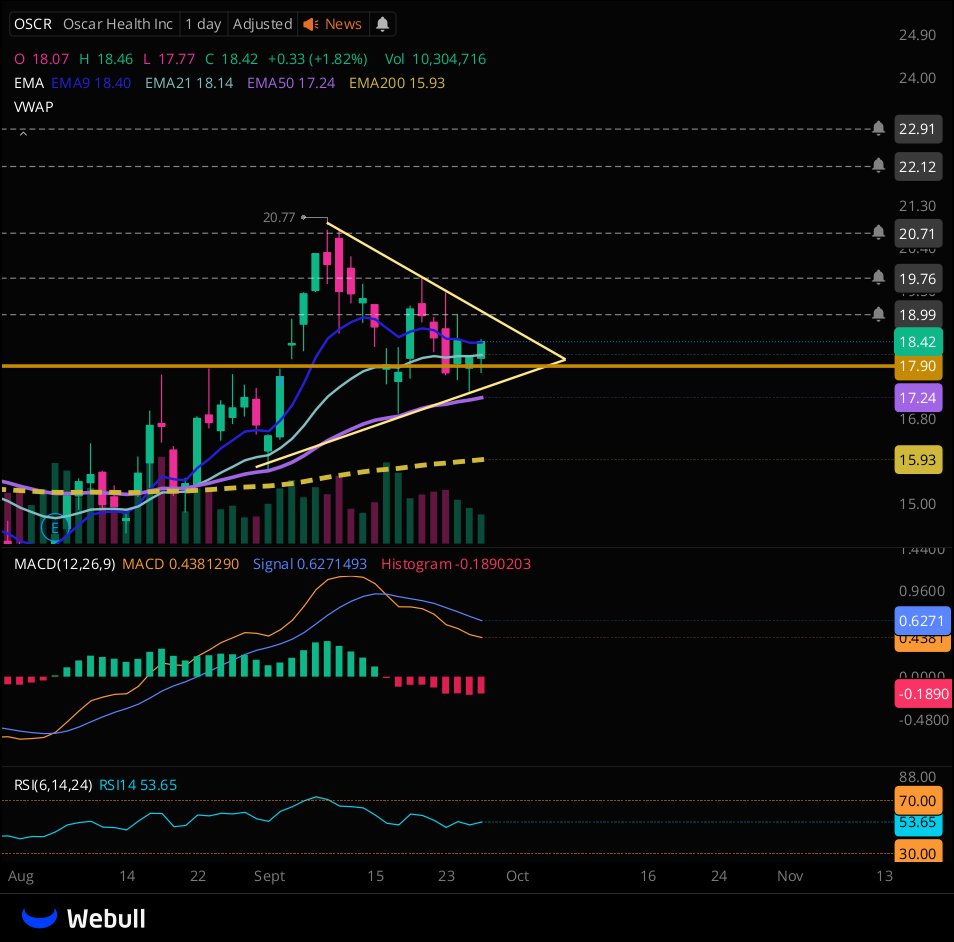Click the blue 0.6271 signal value tag
954x942 pixels.
(x=922, y=621)
